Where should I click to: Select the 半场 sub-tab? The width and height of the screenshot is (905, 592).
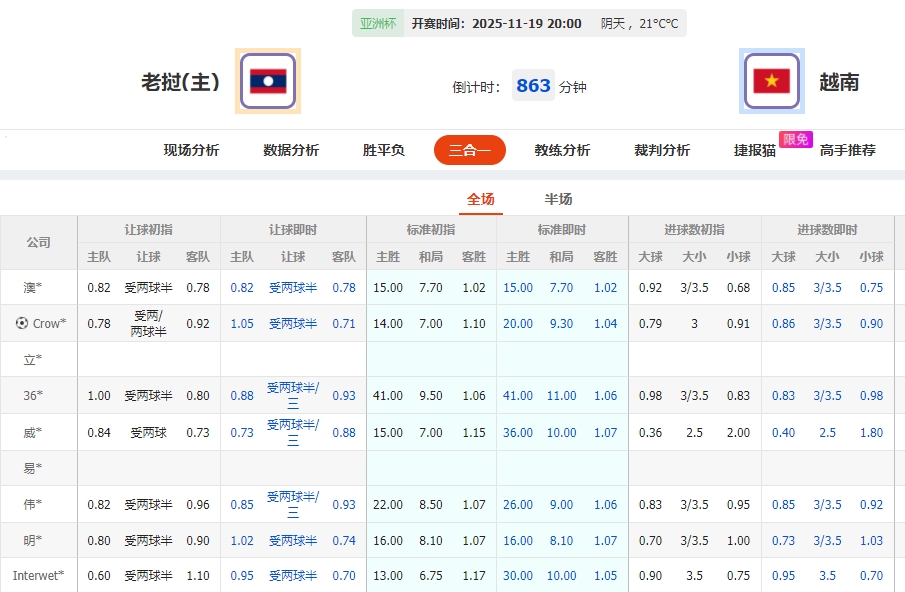pyautogui.click(x=557, y=199)
